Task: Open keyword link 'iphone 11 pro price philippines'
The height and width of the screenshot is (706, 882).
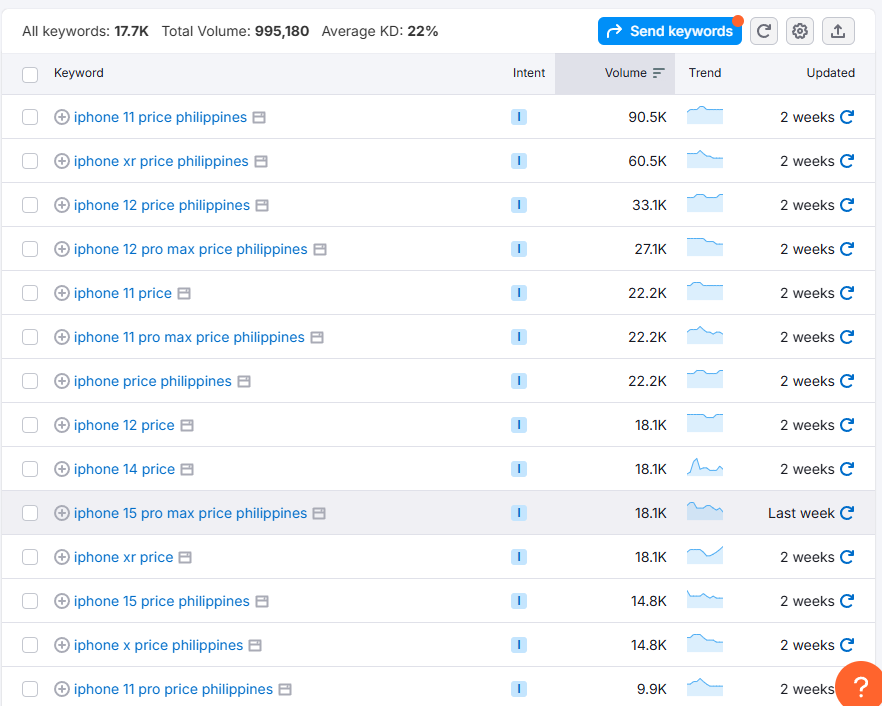Action: (173, 690)
